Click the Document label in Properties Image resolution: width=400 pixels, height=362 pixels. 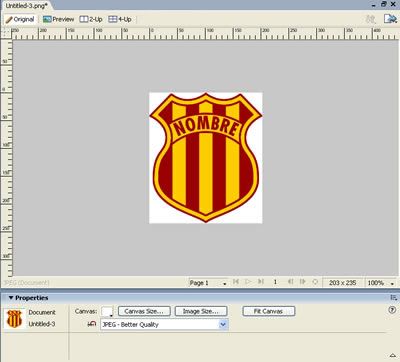click(x=42, y=312)
